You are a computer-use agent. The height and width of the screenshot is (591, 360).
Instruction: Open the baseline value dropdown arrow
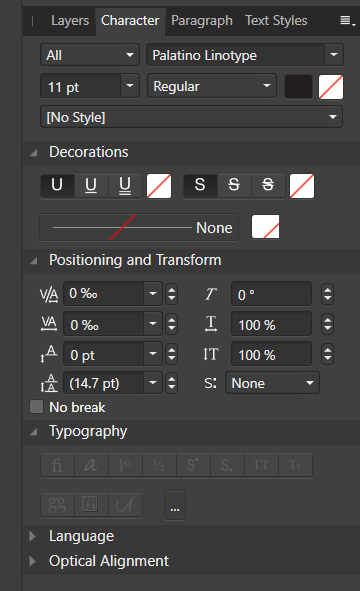[x=153, y=354]
